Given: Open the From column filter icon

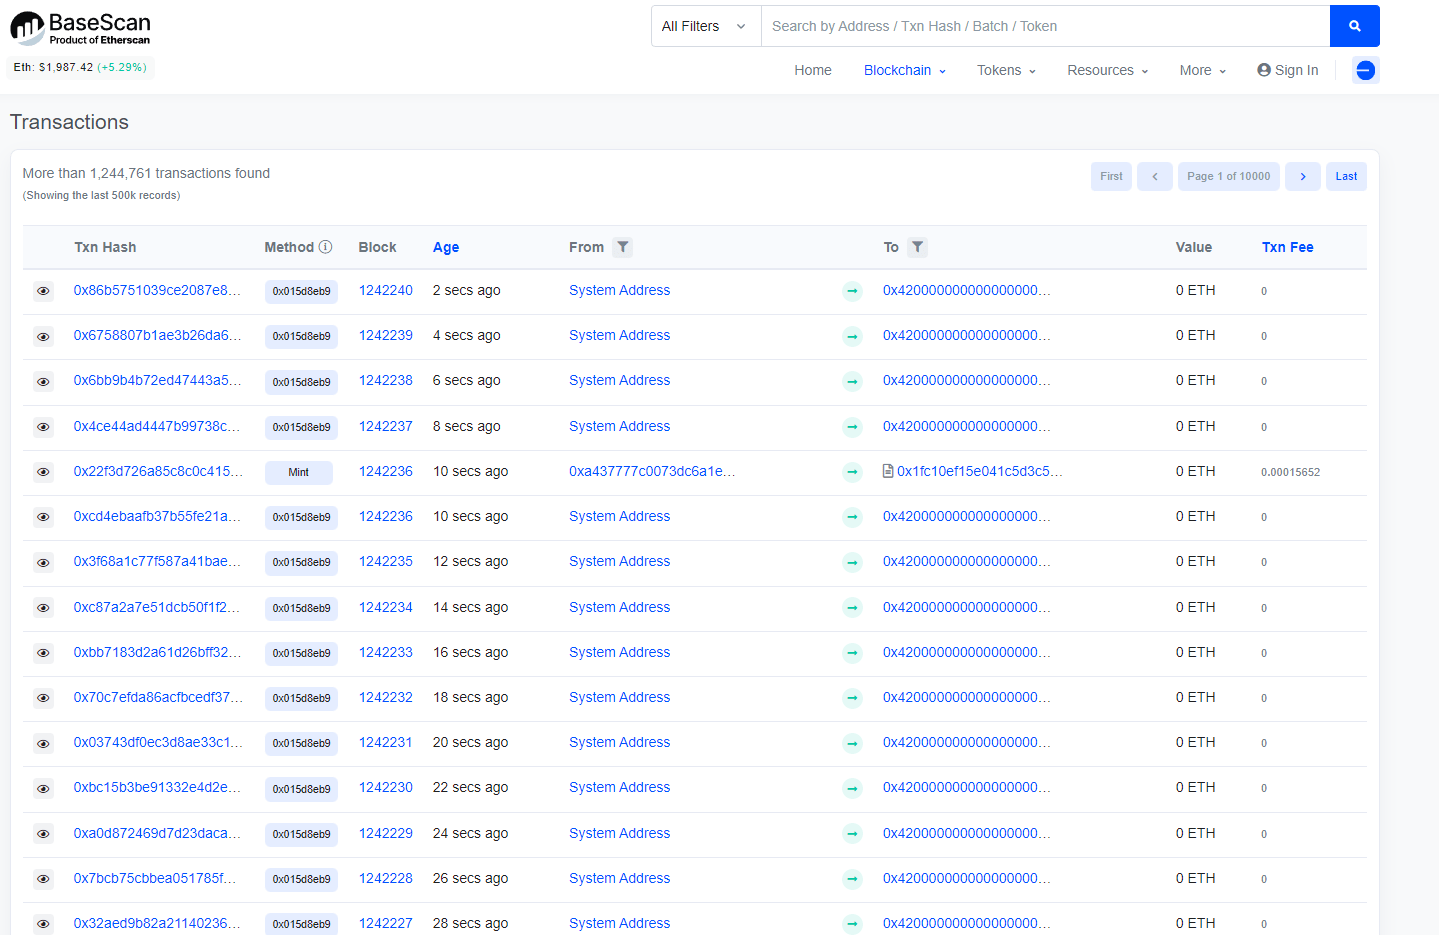Looking at the screenshot, I should (x=623, y=247).
